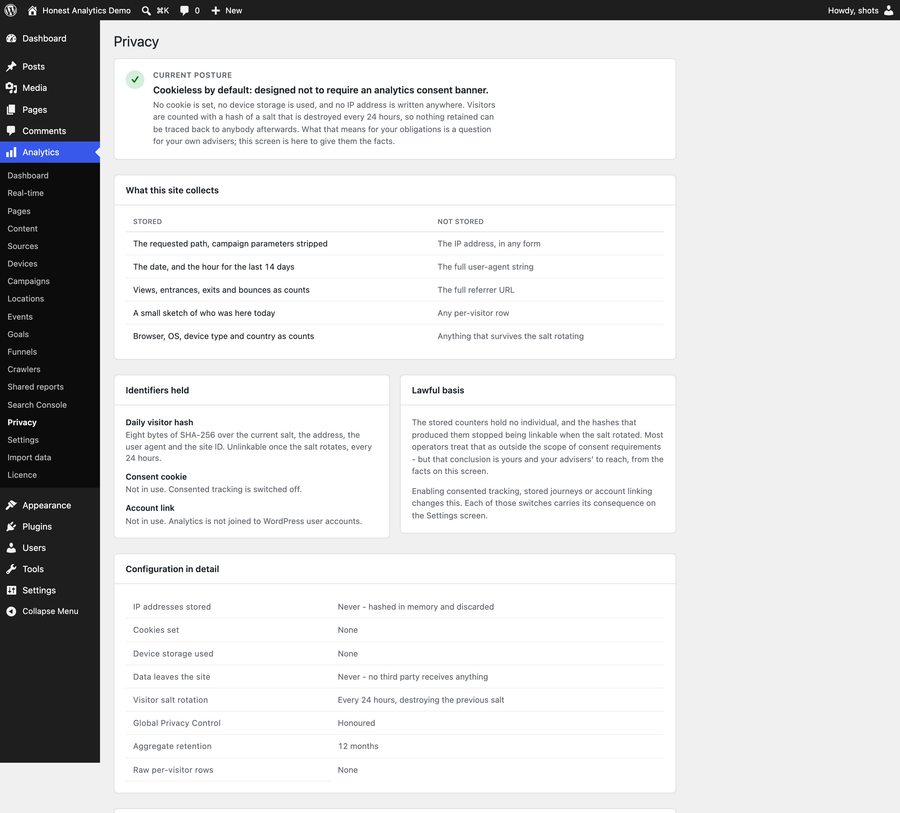The width and height of the screenshot is (900, 813).
Task: Open the user avatar icon
Action: 889,10
